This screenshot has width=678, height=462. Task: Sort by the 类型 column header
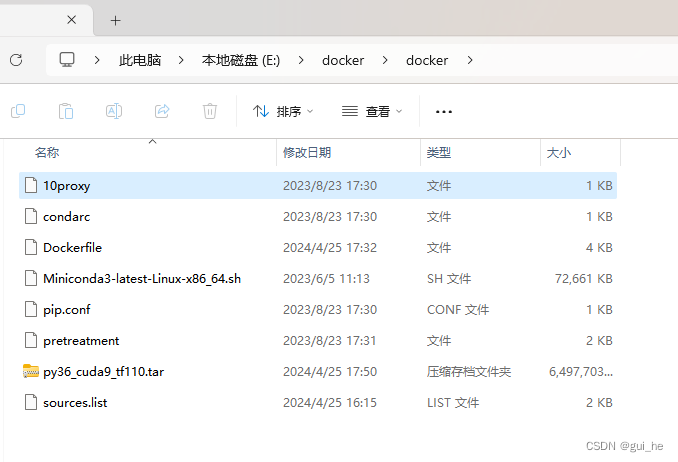point(439,152)
